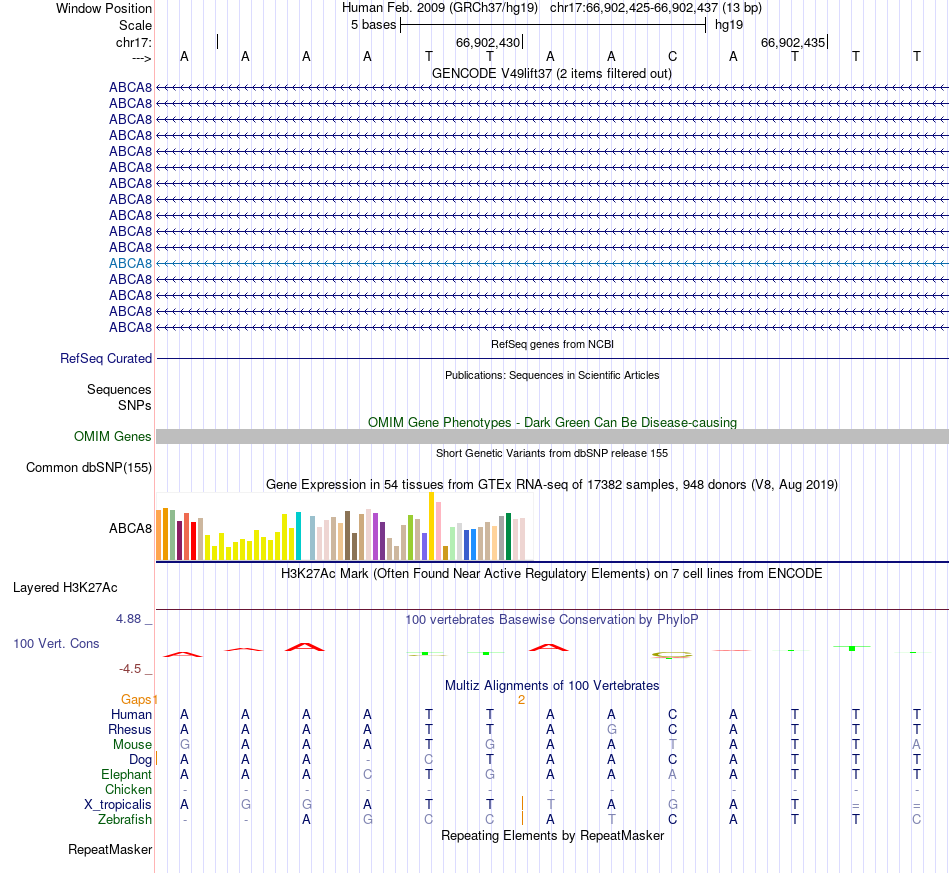Select the Rhesus alignment row label
950x873 pixels.
click(x=130, y=729)
